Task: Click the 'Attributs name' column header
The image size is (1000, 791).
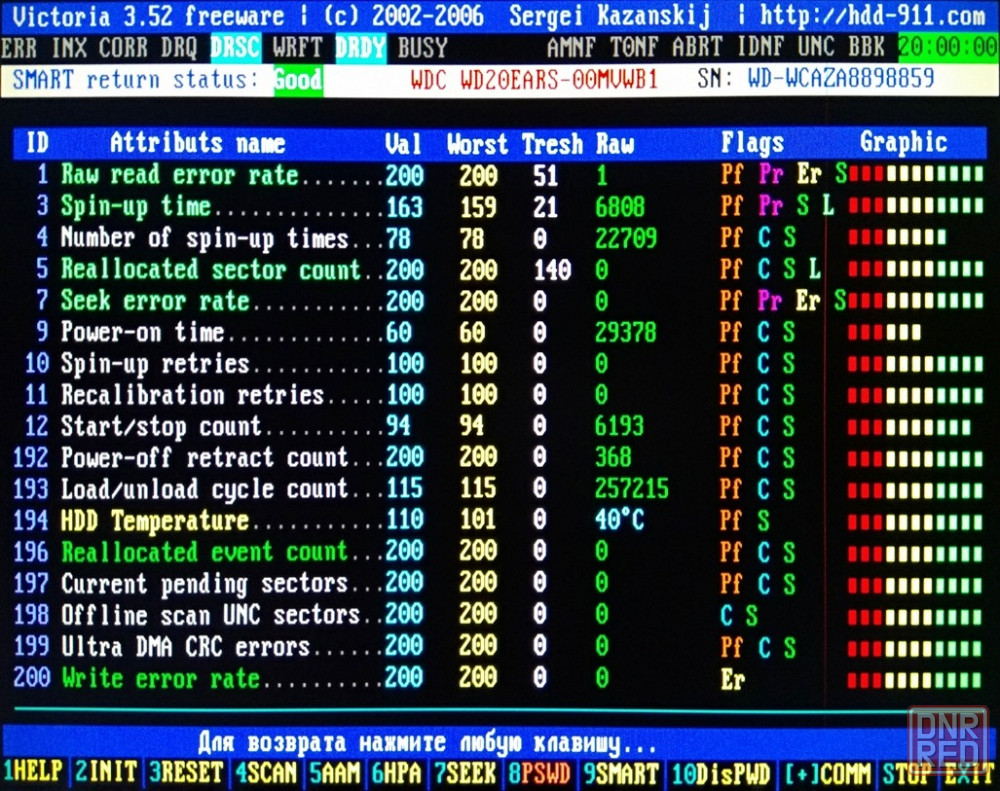Action: pos(197,143)
